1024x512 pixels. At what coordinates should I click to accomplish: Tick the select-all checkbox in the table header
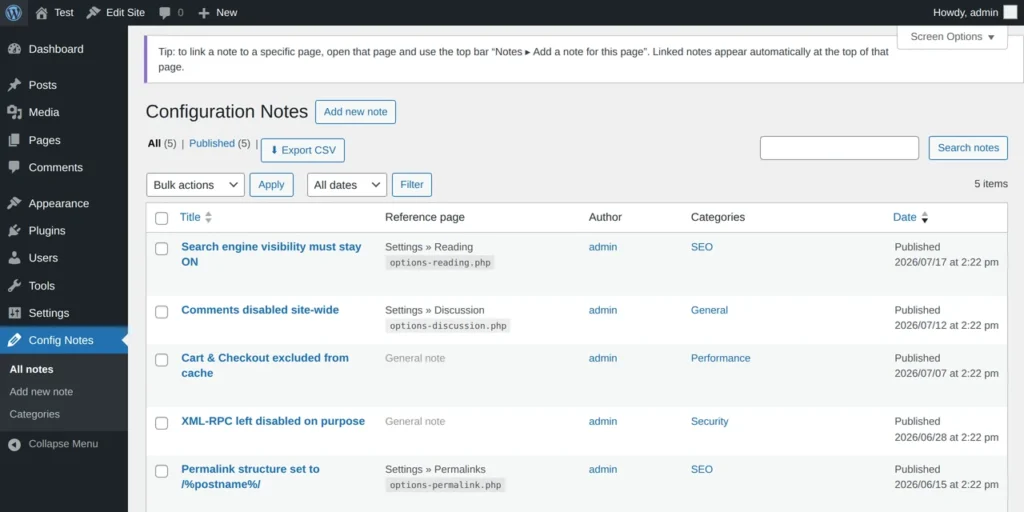[x=161, y=218]
